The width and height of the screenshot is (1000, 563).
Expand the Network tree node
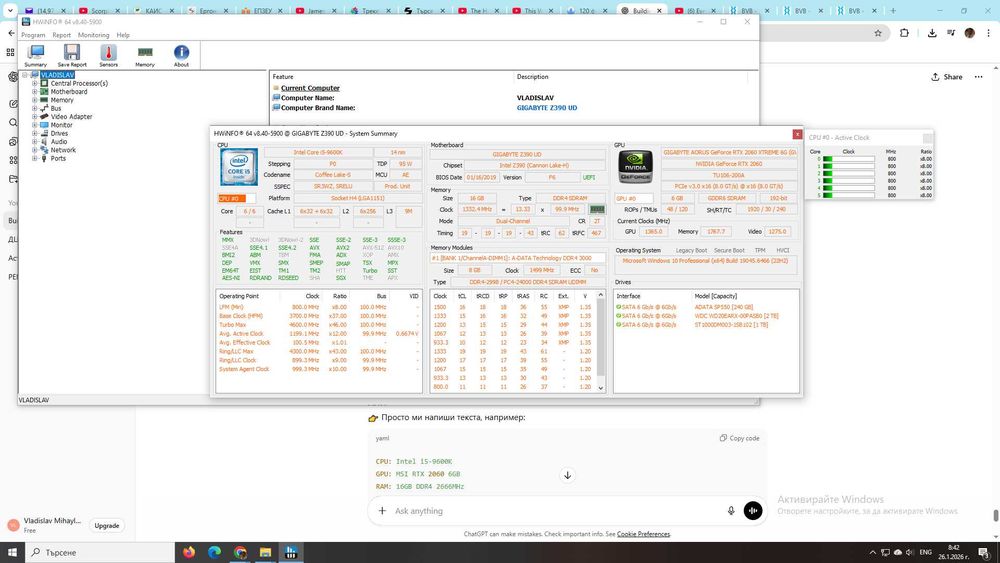34,150
